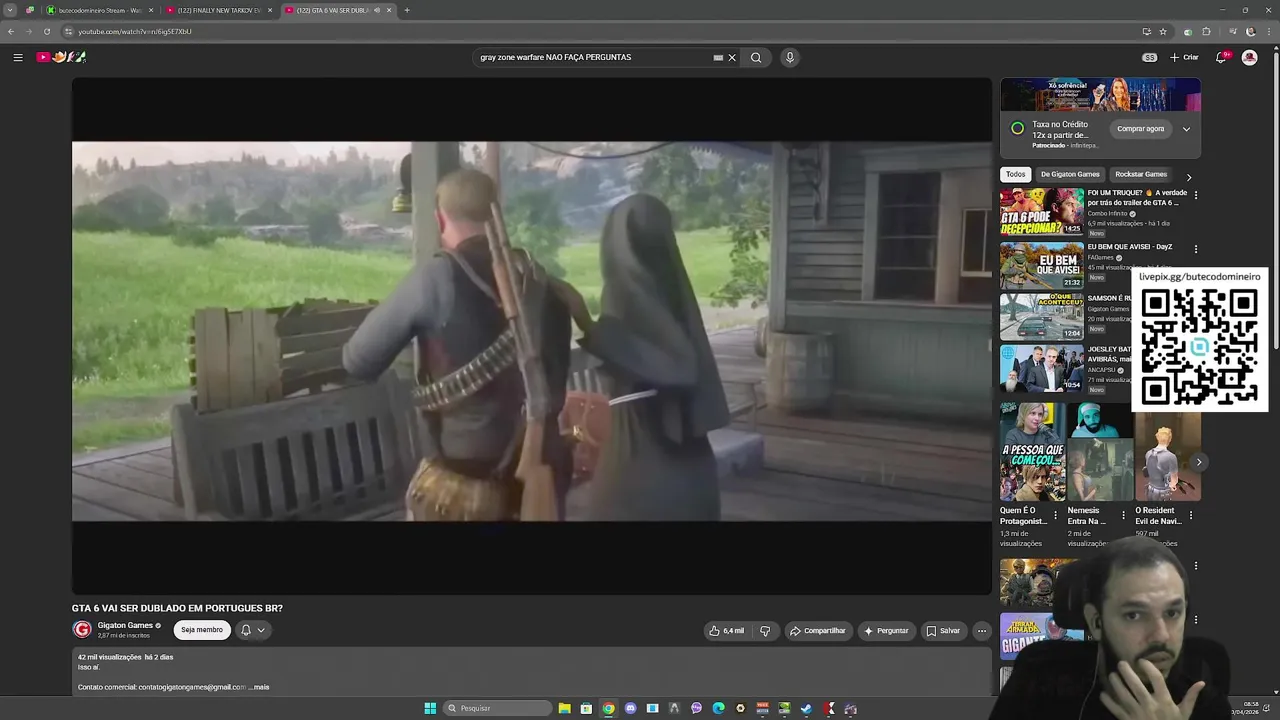
Task: Bookmark this page with the star icon
Action: 1163,31
